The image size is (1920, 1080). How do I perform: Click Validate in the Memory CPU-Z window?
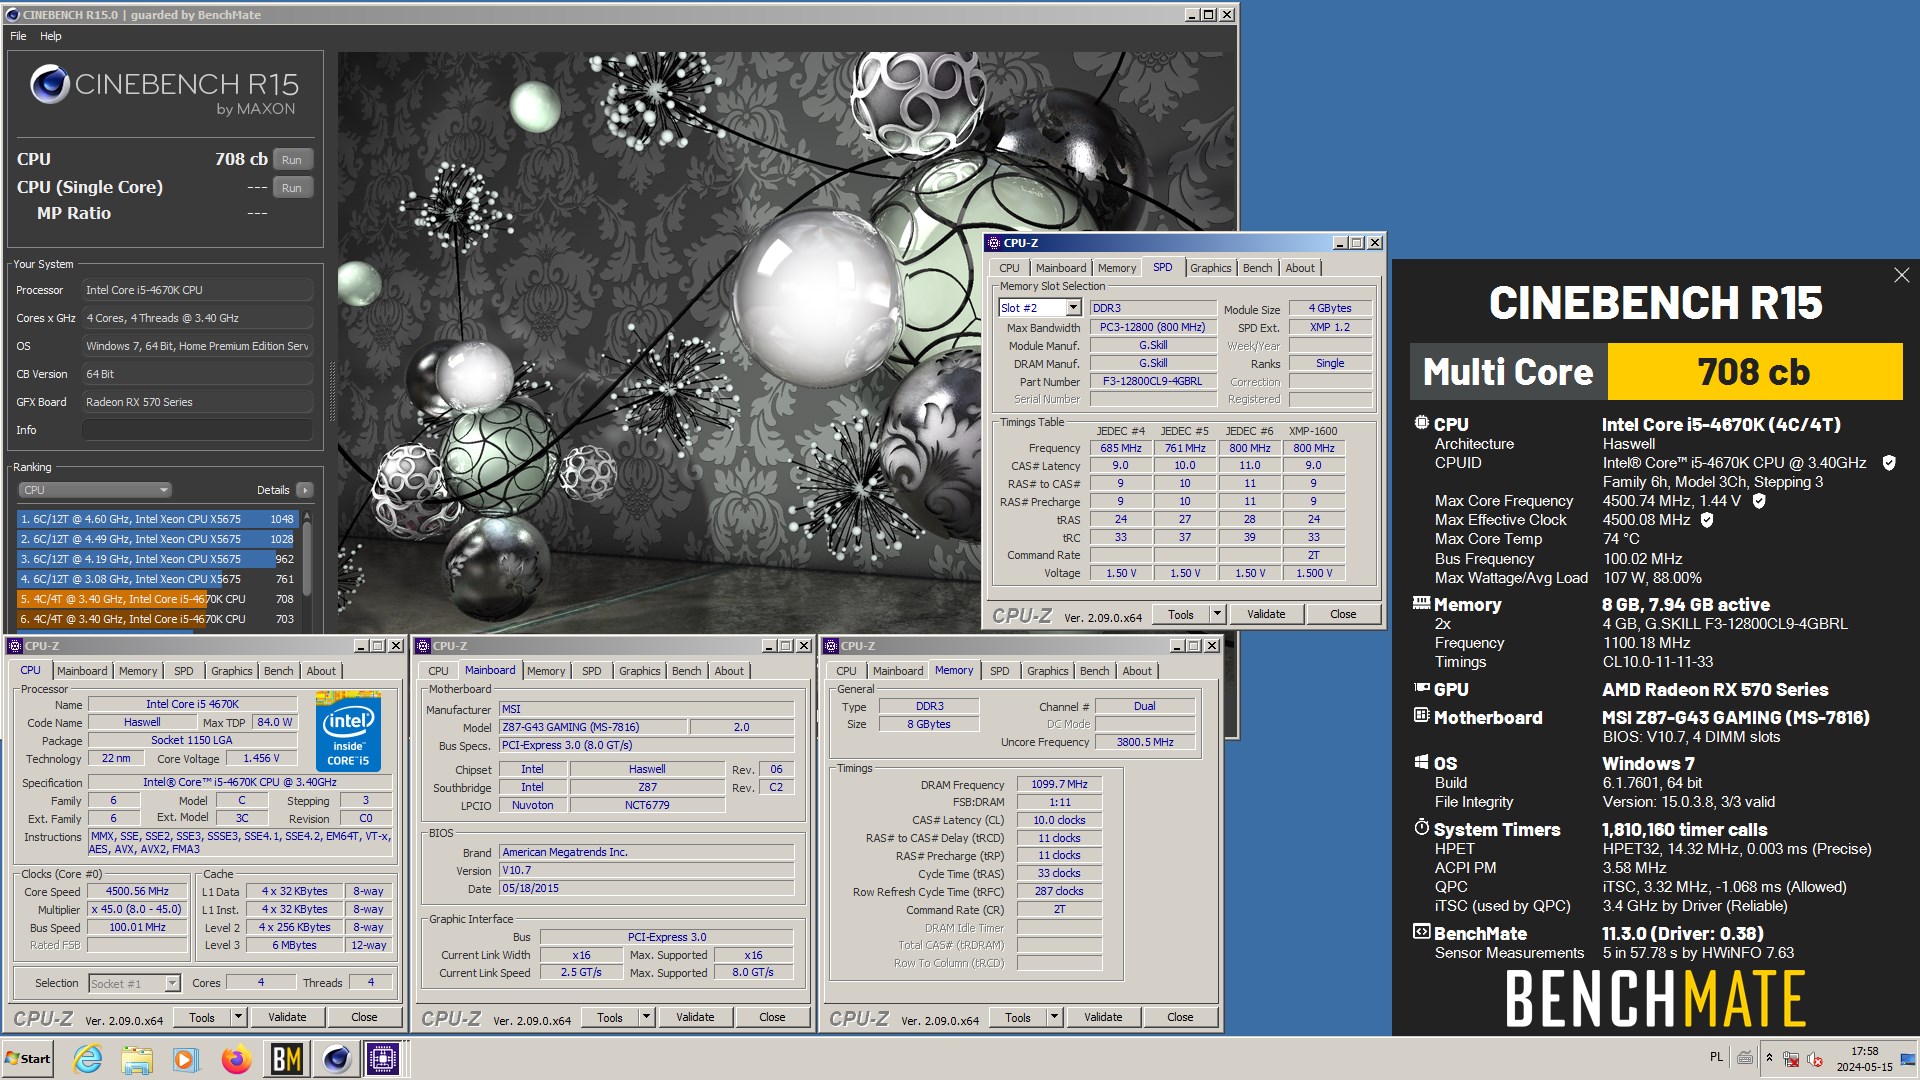[1103, 1017]
